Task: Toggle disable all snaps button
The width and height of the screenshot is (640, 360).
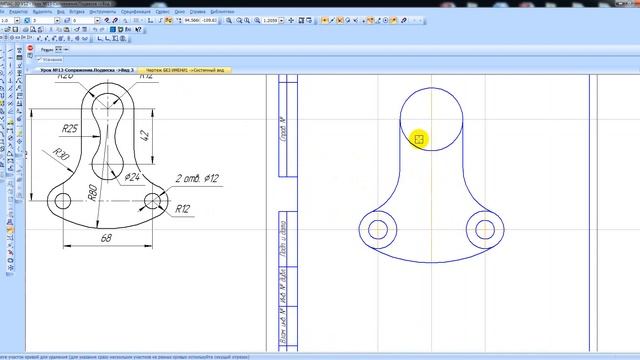Action: pos(403,20)
